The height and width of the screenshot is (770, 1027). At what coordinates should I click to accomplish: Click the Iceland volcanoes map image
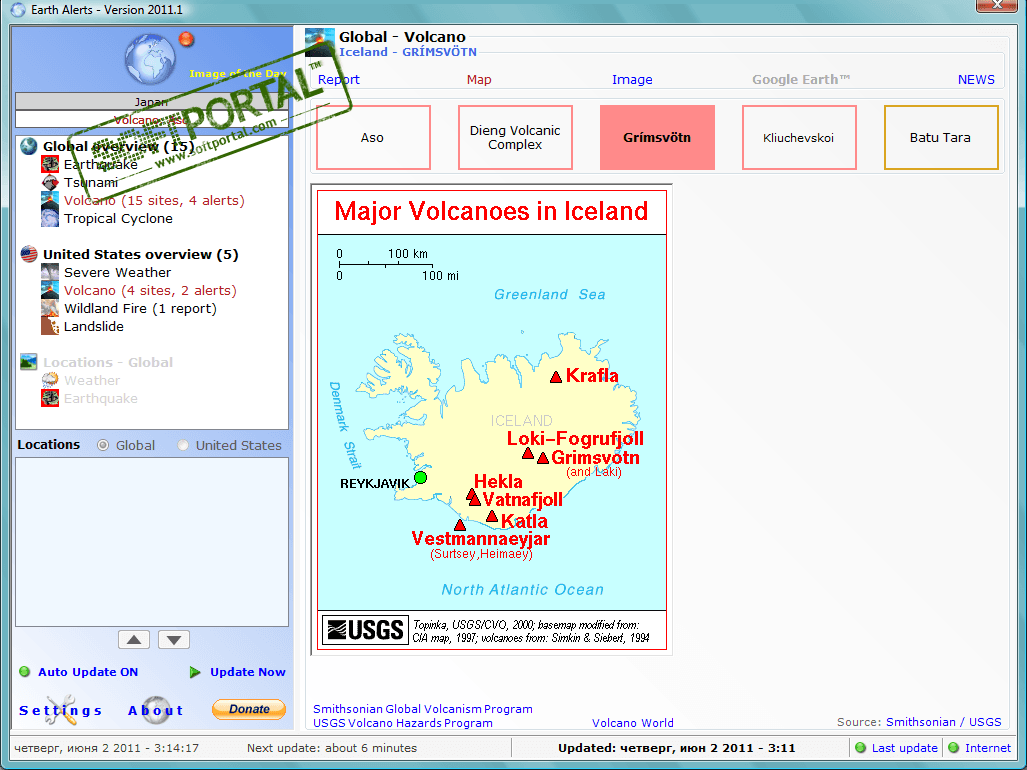coord(492,420)
